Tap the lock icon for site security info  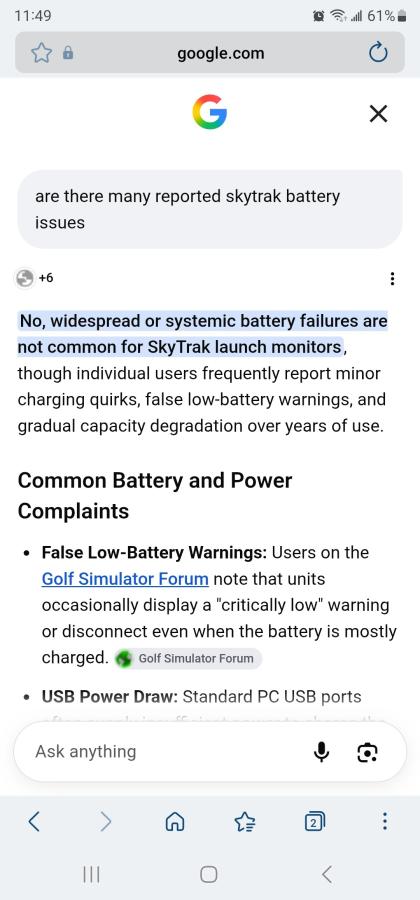point(68,53)
